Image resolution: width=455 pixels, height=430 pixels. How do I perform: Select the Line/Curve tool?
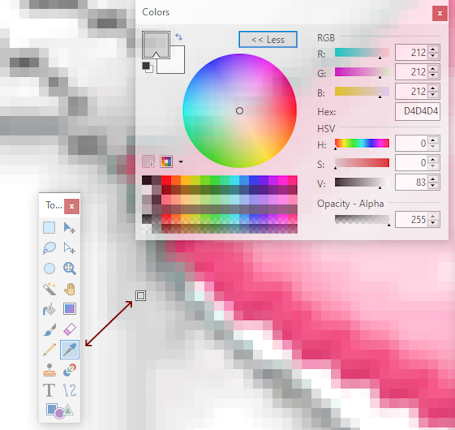click(x=69, y=390)
